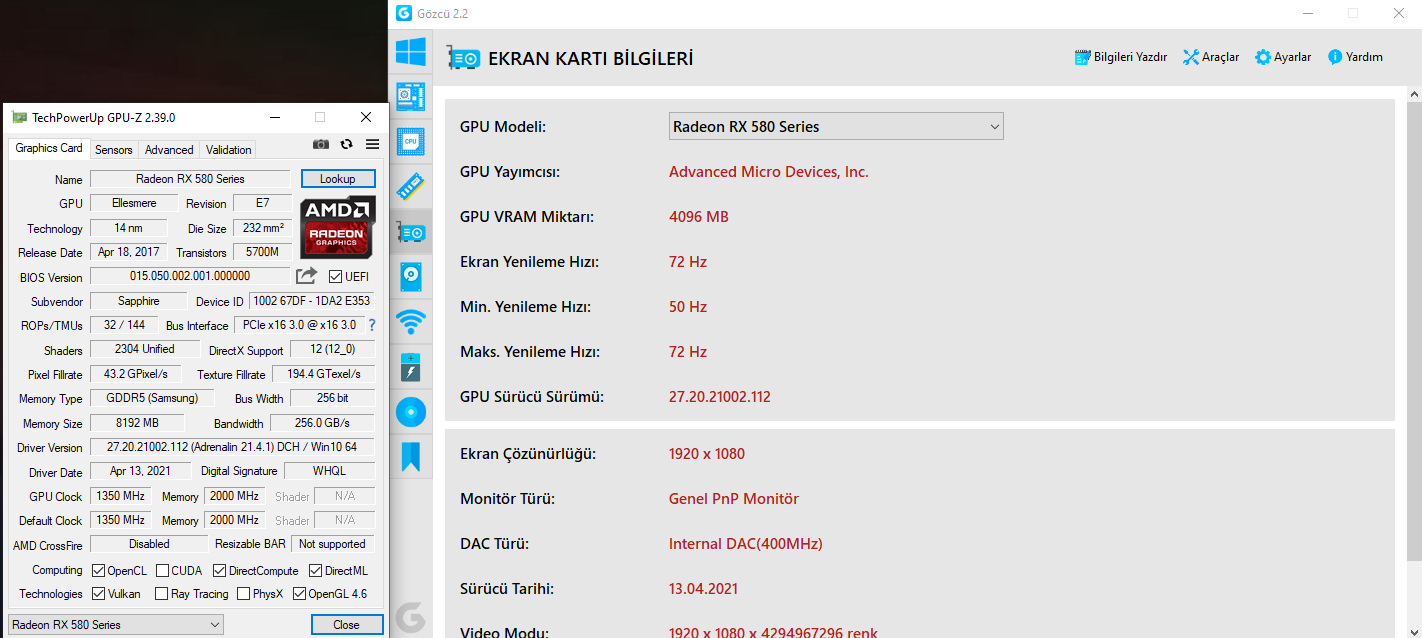This screenshot has height=638, width=1422.
Task: Click the scrollbar up arrow in Gözcü
Action: 1414,93
